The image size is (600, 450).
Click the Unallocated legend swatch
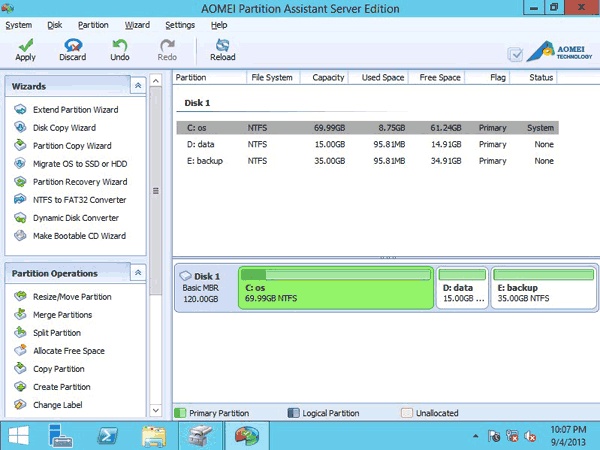[x=406, y=413]
